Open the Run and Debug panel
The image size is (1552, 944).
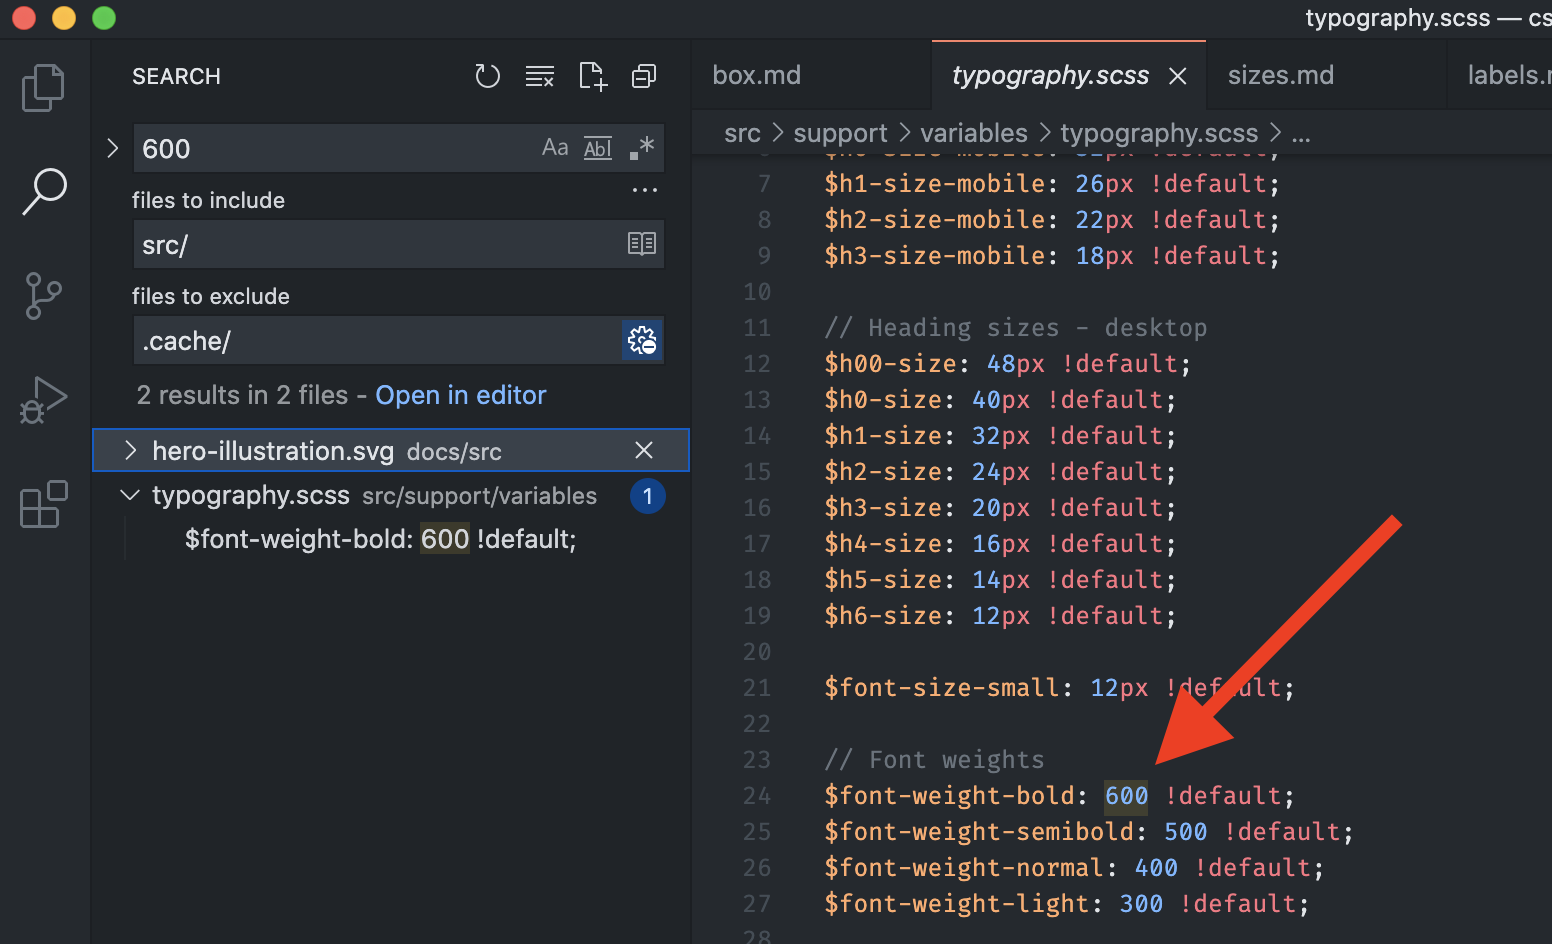coord(43,400)
